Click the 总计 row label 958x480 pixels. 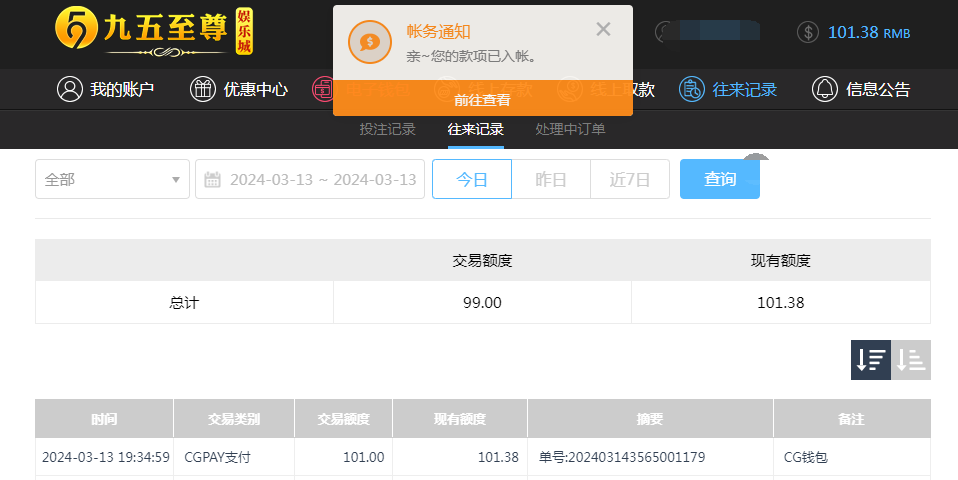pyautogui.click(x=184, y=302)
